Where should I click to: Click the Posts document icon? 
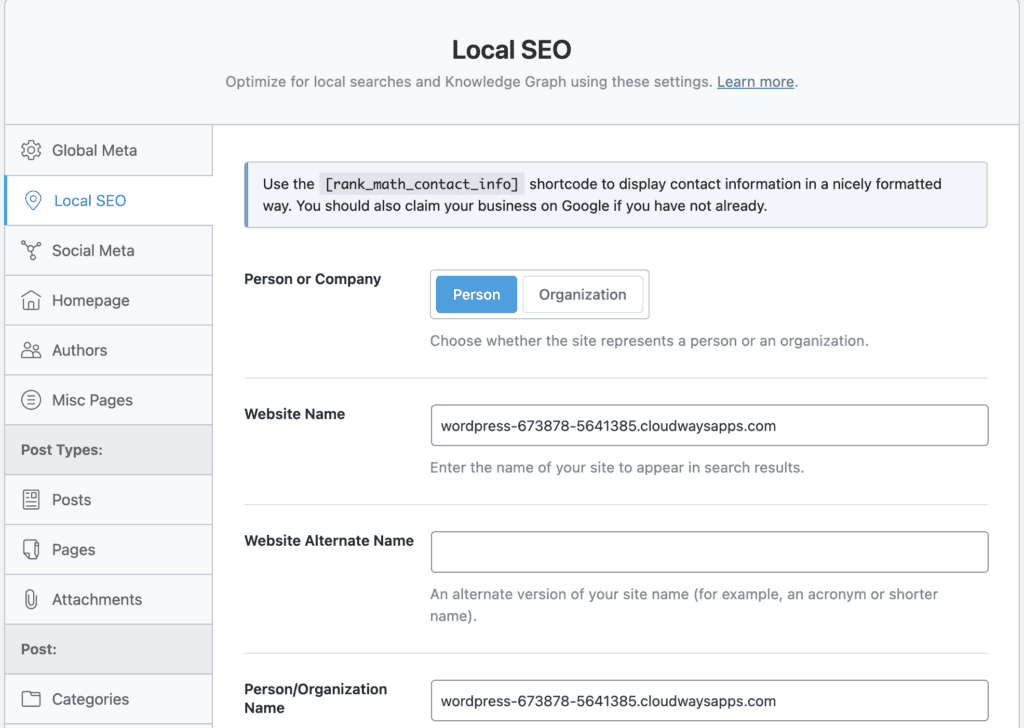31,499
